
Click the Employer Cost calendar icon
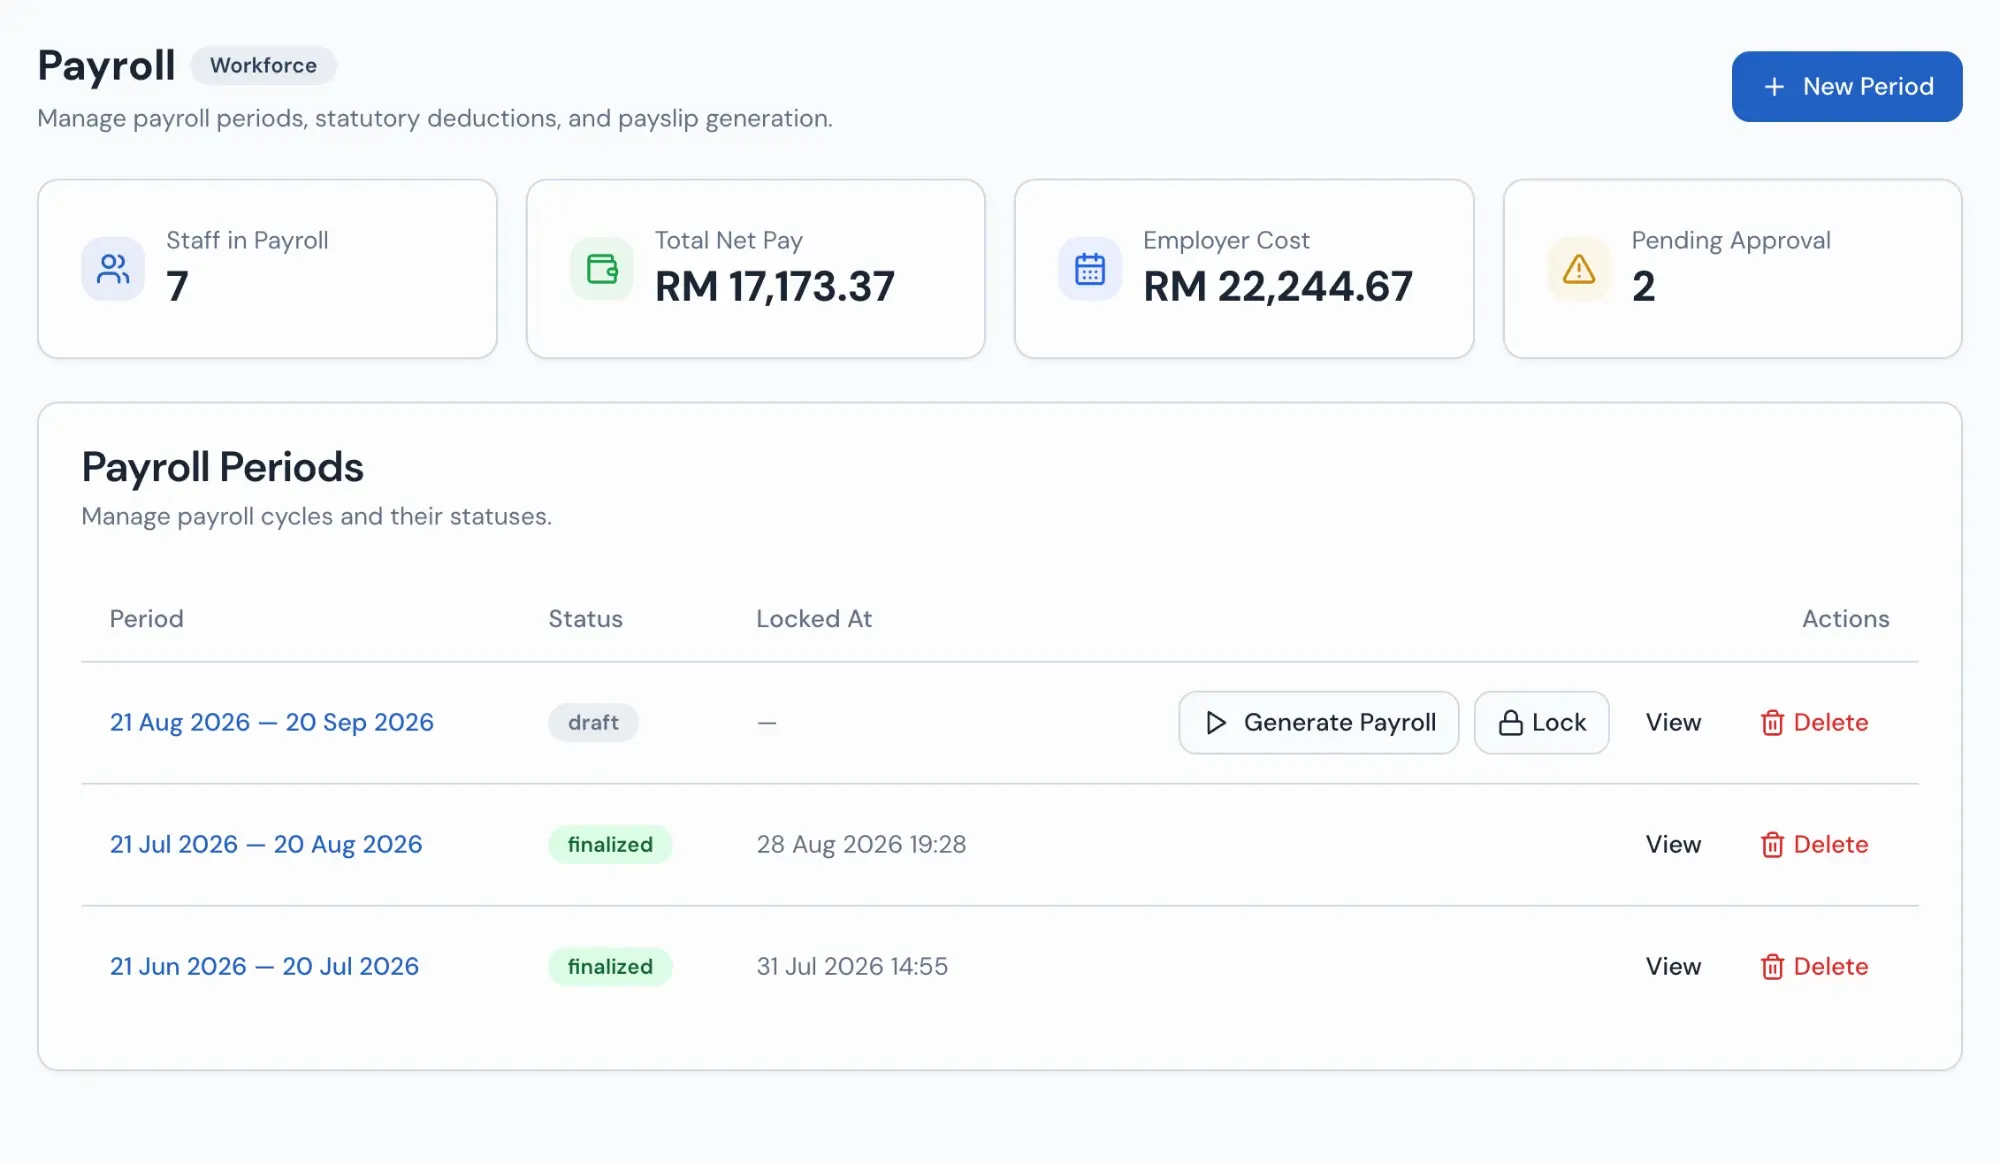click(x=1090, y=269)
